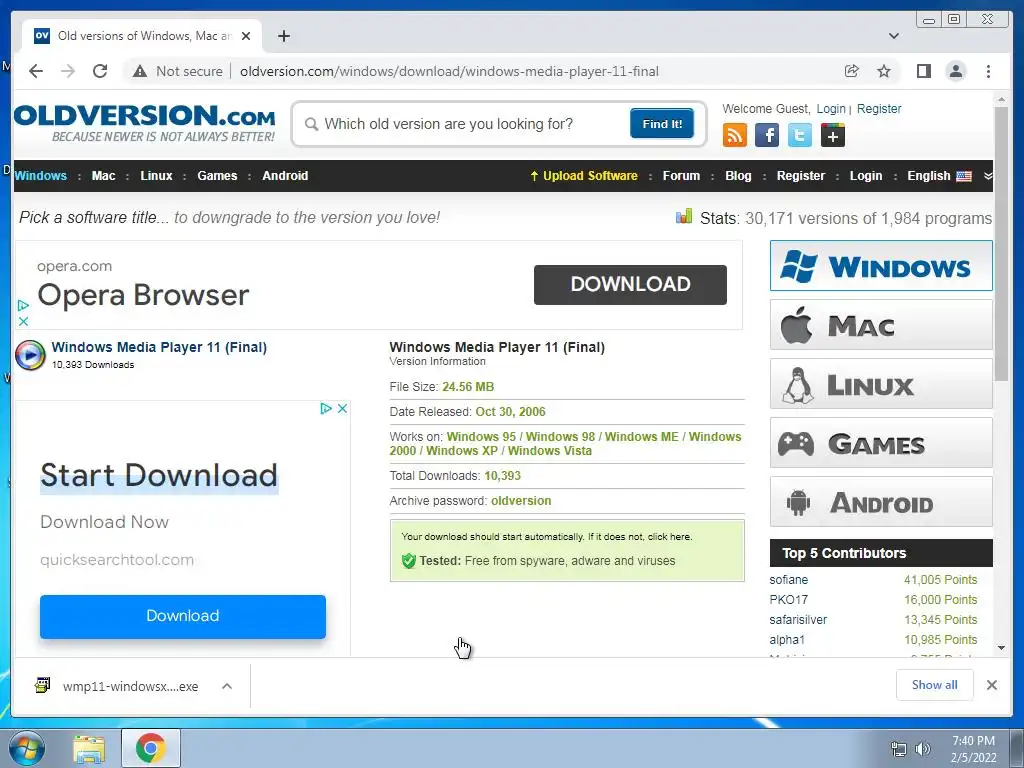Click the Opera Browser DOWNLOAD ad button

pyautogui.click(x=630, y=284)
